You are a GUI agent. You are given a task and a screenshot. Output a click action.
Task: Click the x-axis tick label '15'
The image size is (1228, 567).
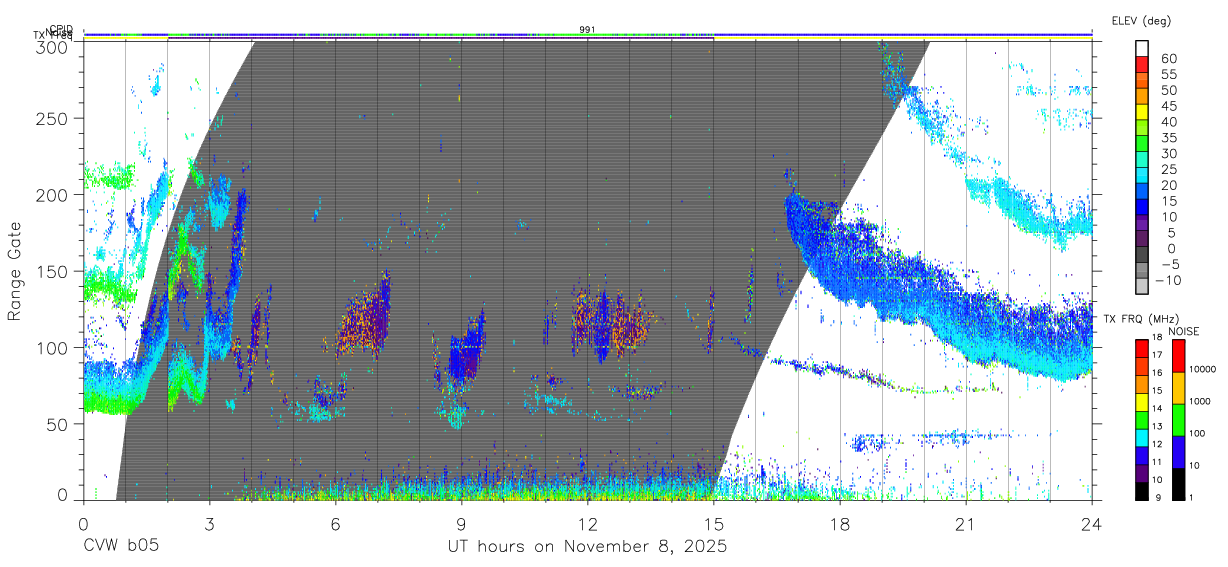coord(714,523)
